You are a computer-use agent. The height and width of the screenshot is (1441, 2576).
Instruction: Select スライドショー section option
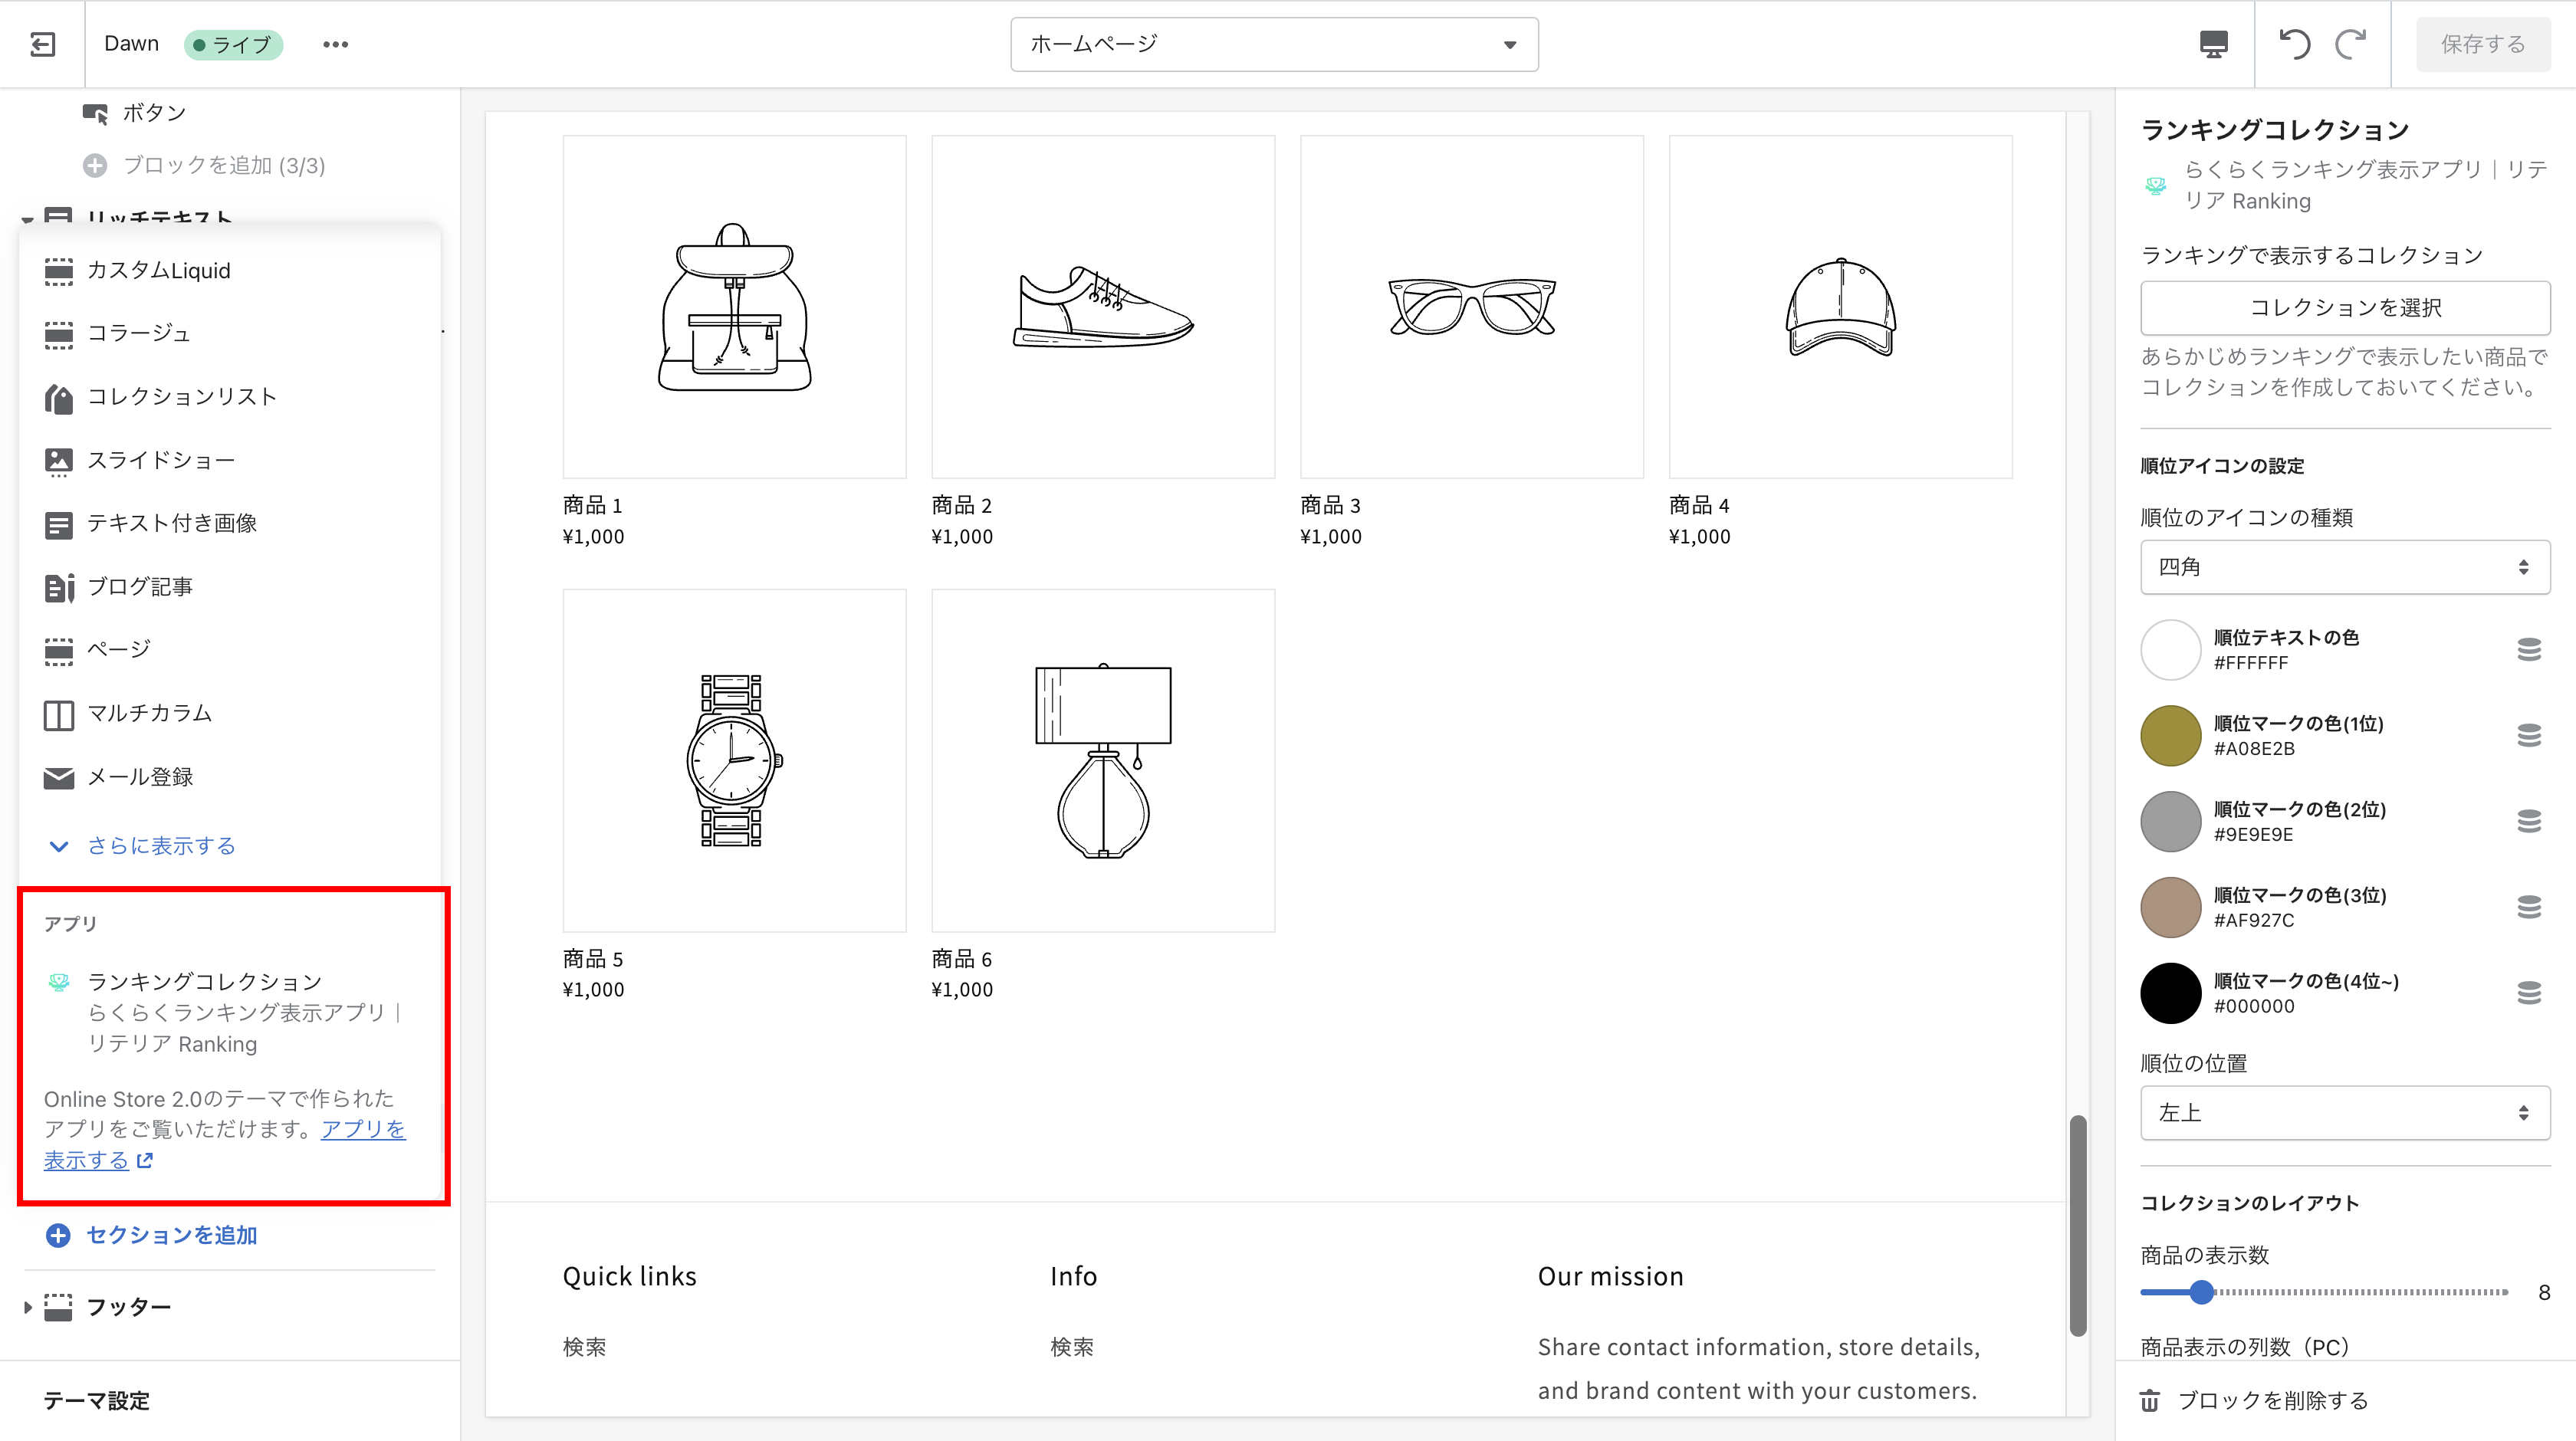click(x=160, y=460)
